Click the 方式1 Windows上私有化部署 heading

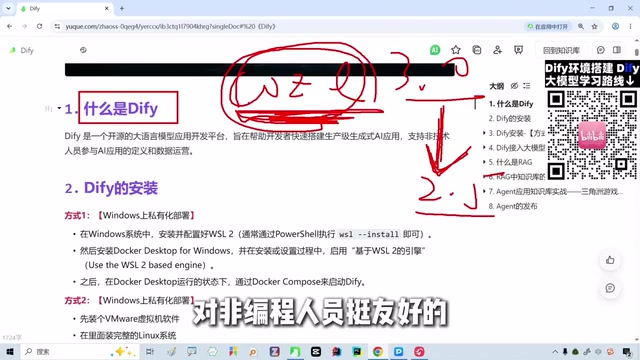click(130, 215)
